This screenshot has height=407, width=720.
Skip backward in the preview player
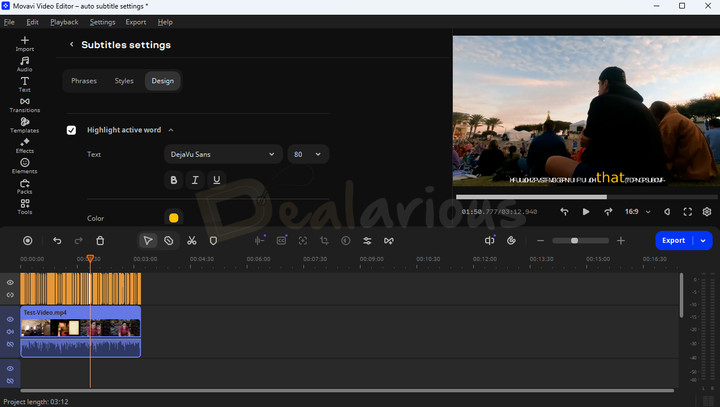tap(564, 212)
